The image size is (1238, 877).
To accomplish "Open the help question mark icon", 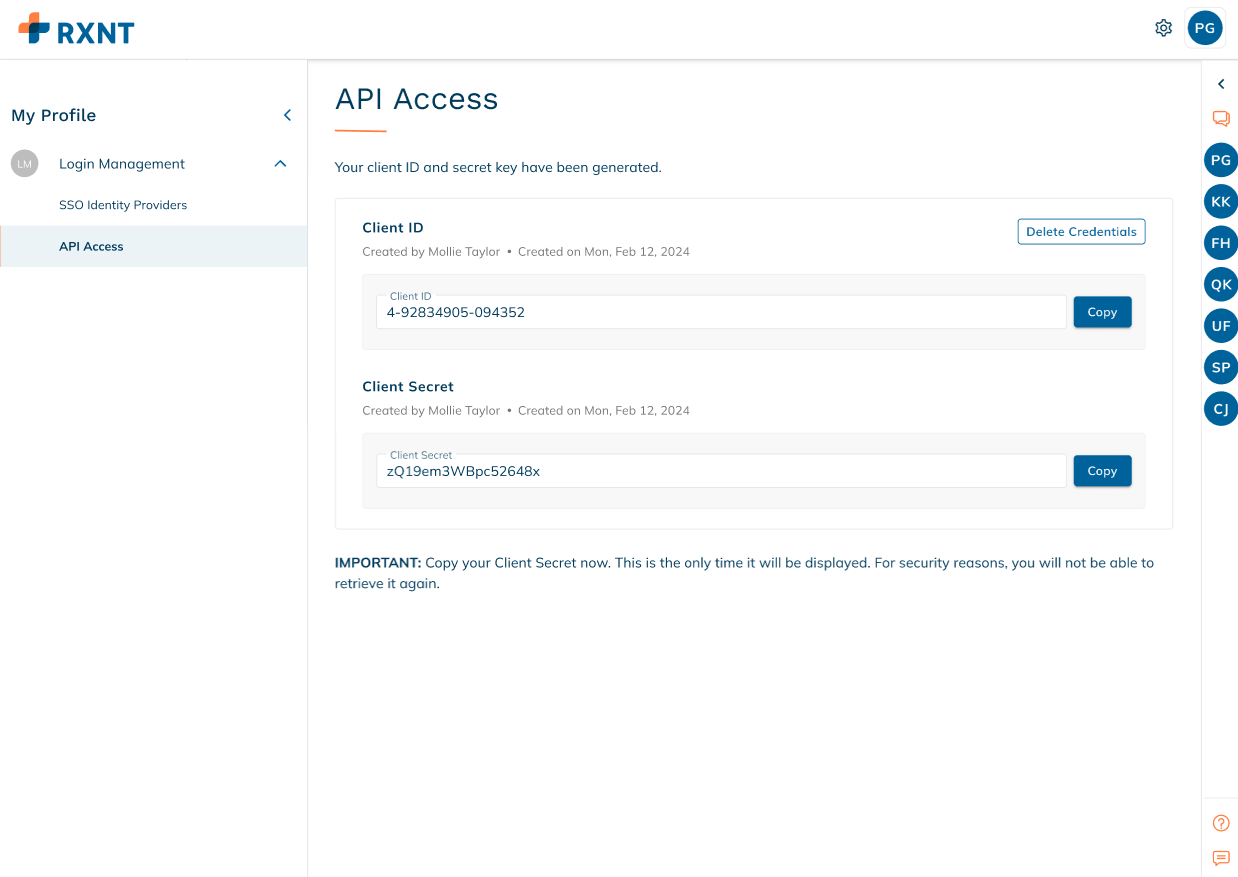I will (x=1221, y=823).
